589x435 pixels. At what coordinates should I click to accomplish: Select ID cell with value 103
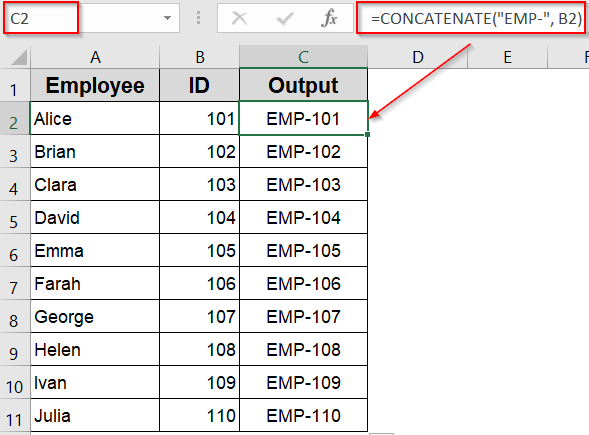tap(199, 184)
